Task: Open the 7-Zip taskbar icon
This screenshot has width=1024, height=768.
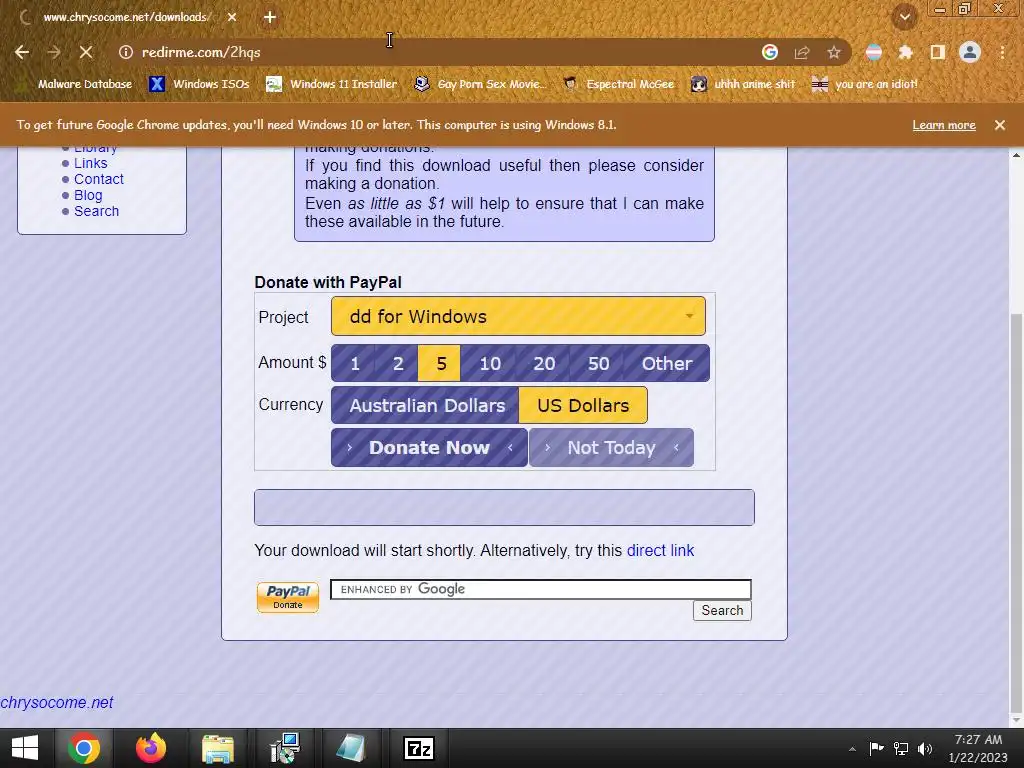Action: pyautogui.click(x=419, y=748)
